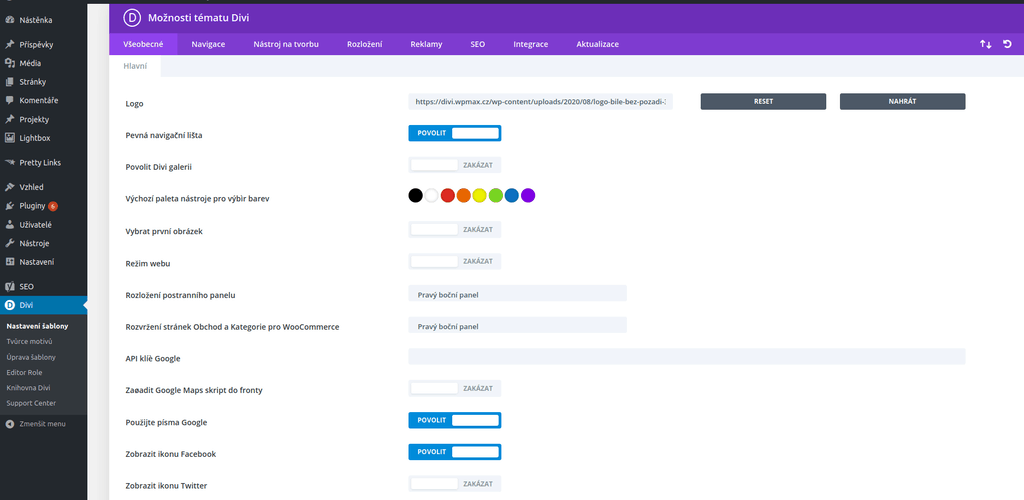Image resolution: width=1024 pixels, height=500 pixels.
Task: Select the black palette color swatch
Action: tap(415, 195)
